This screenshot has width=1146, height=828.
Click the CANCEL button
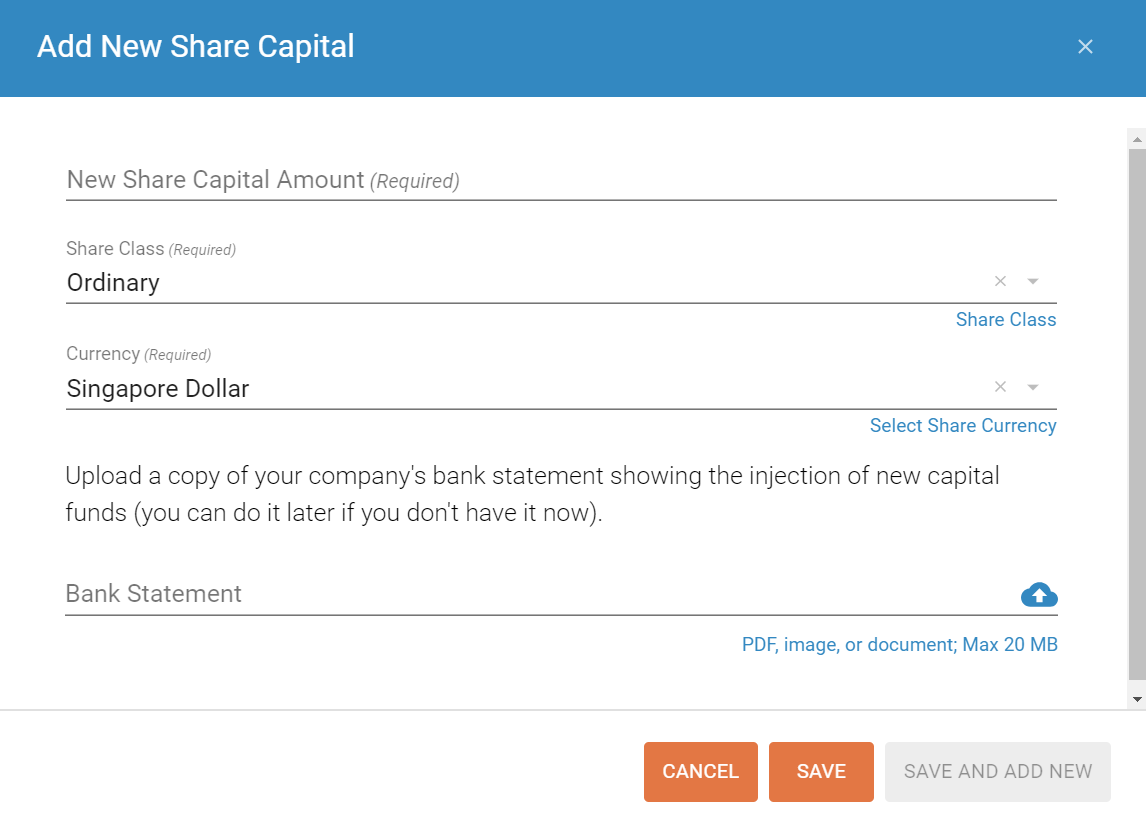[700, 771]
